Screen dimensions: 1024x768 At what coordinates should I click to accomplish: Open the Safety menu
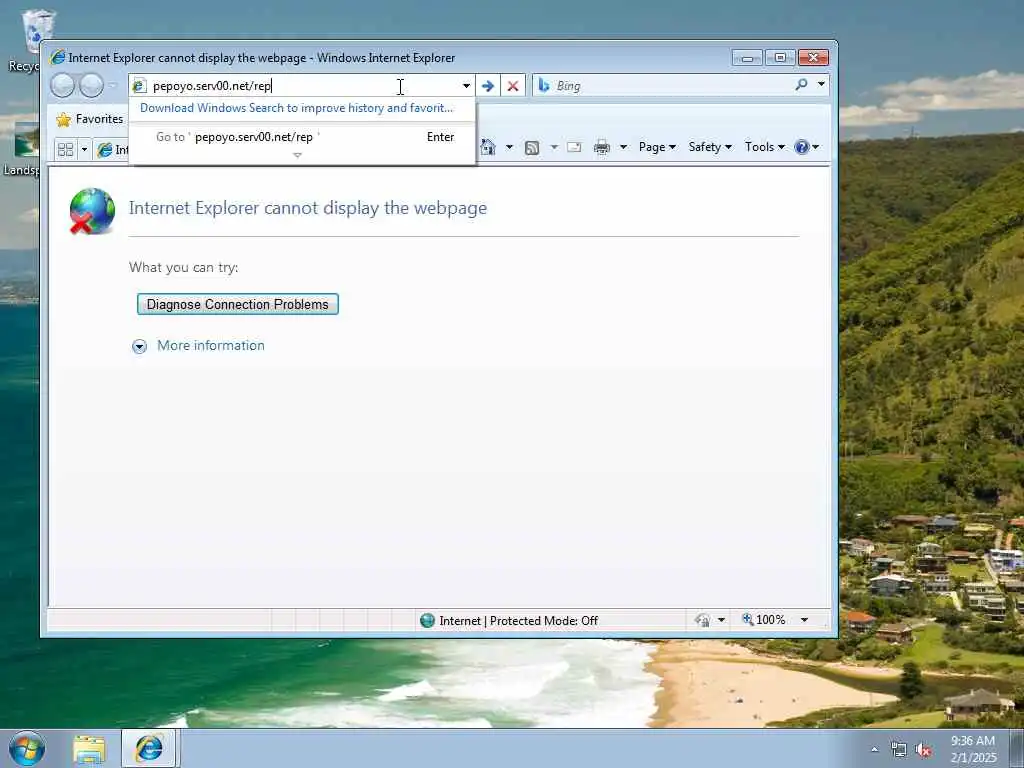[710, 147]
